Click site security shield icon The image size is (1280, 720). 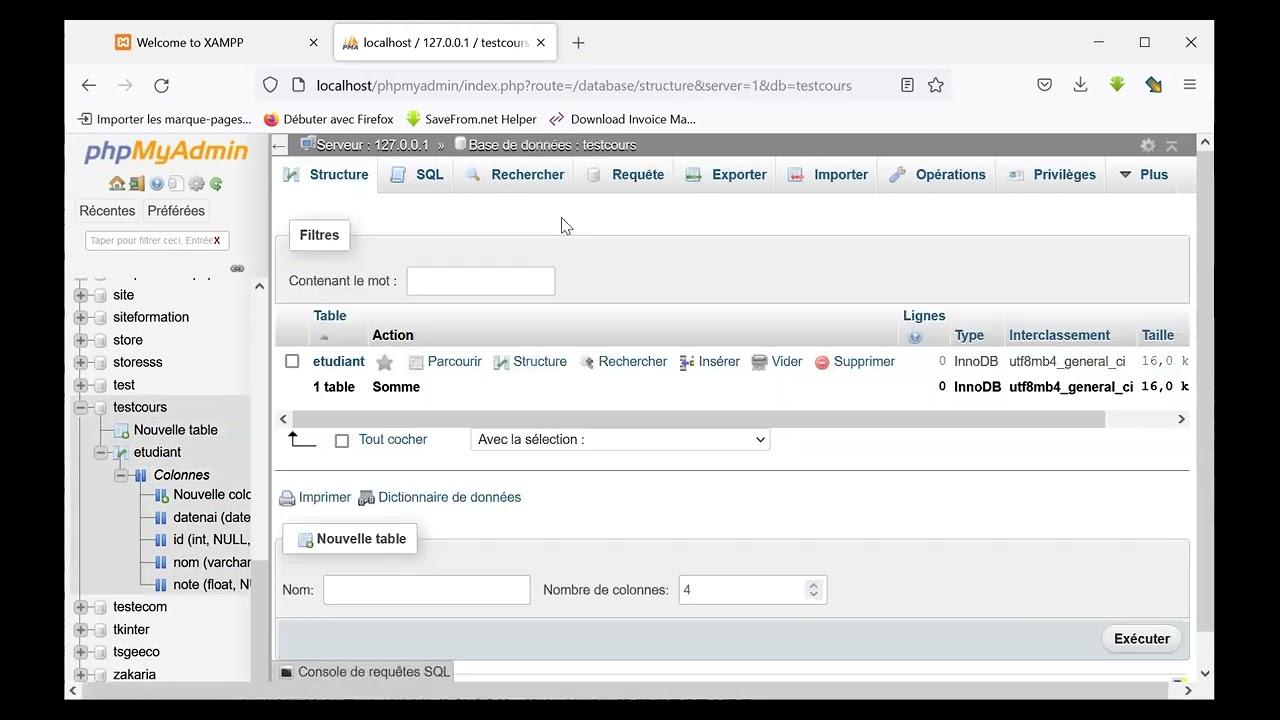point(270,85)
